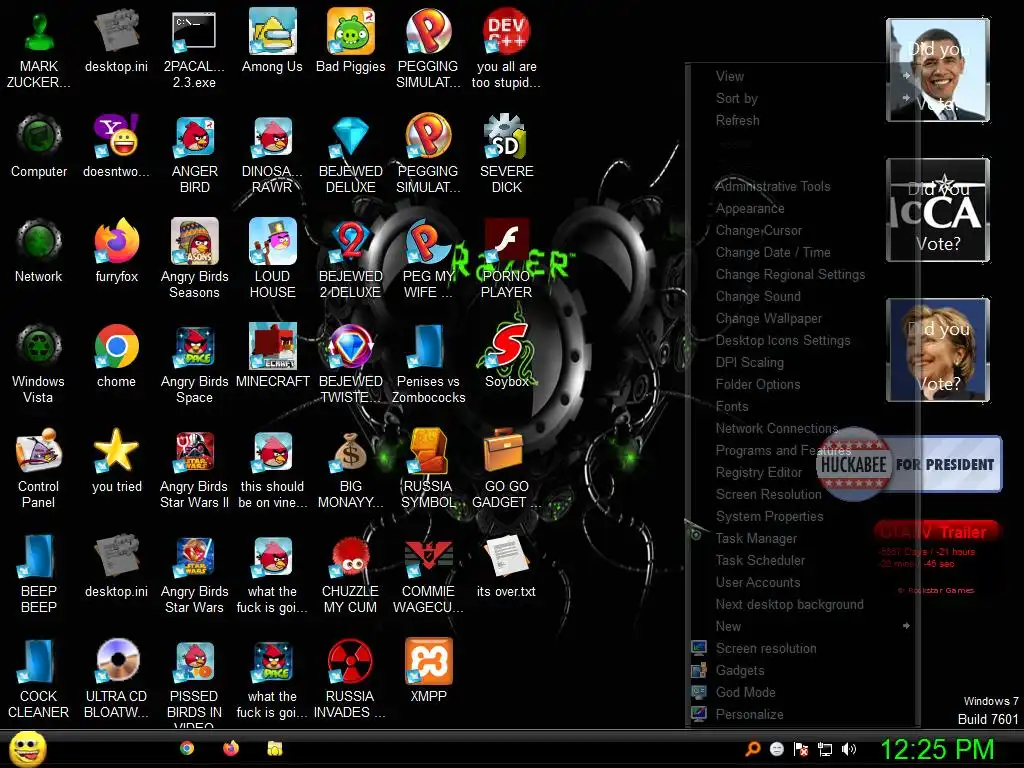This screenshot has width=1024, height=768.
Task: Select User Accounts menu entry
Action: click(x=802, y=582)
